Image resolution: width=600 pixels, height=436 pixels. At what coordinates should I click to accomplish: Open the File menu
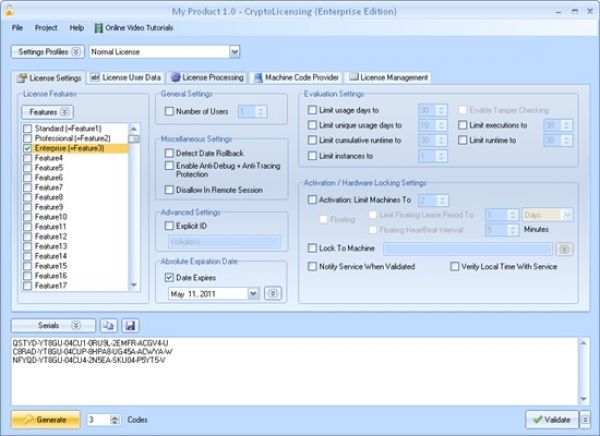coord(17,28)
